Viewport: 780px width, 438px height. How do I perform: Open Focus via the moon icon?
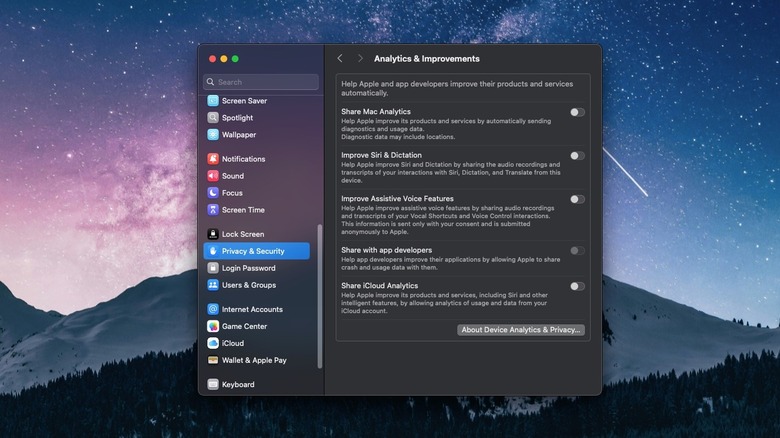click(x=213, y=193)
